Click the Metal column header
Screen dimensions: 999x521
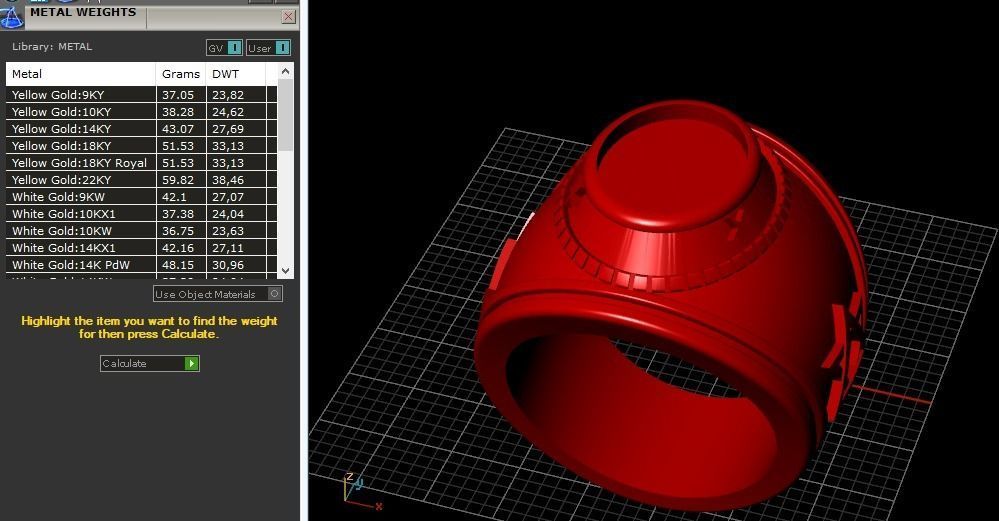click(x=81, y=74)
